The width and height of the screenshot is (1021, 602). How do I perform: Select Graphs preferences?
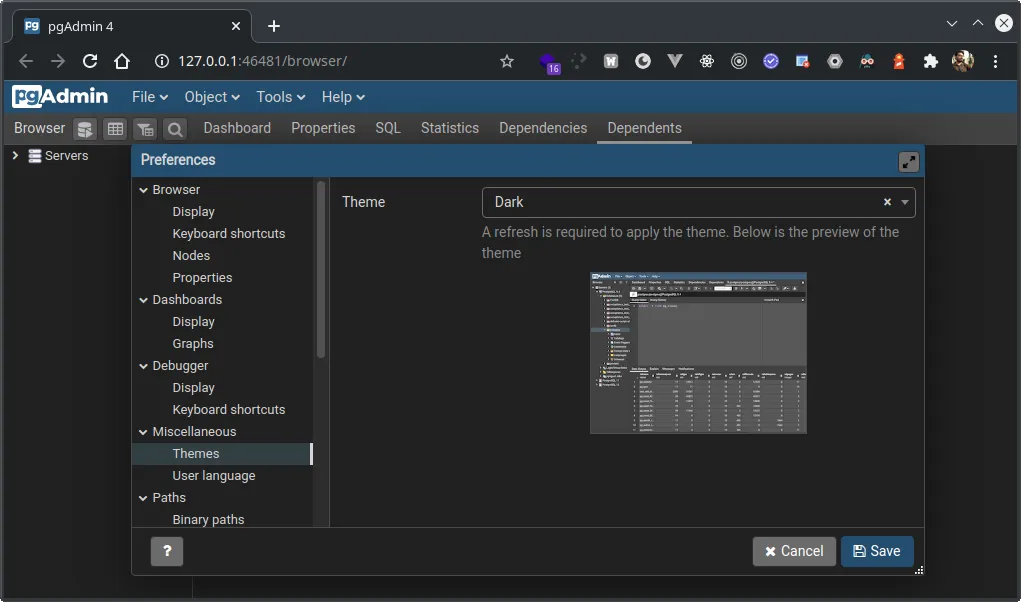pyautogui.click(x=193, y=344)
